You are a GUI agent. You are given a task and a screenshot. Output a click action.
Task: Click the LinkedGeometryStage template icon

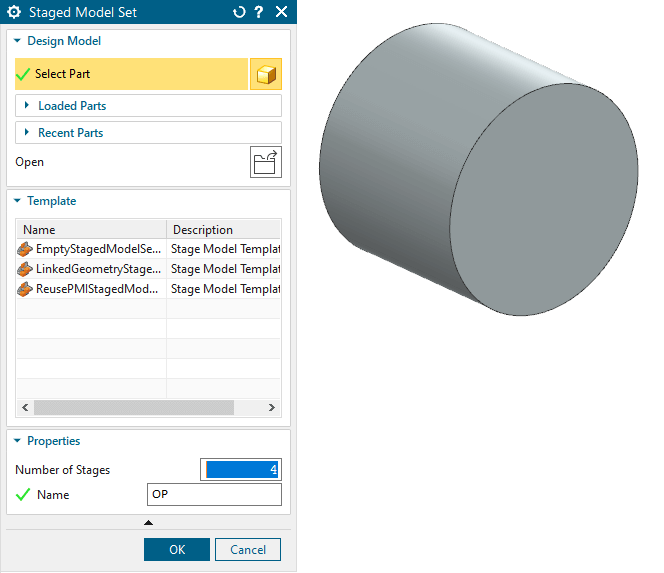tap(25, 269)
